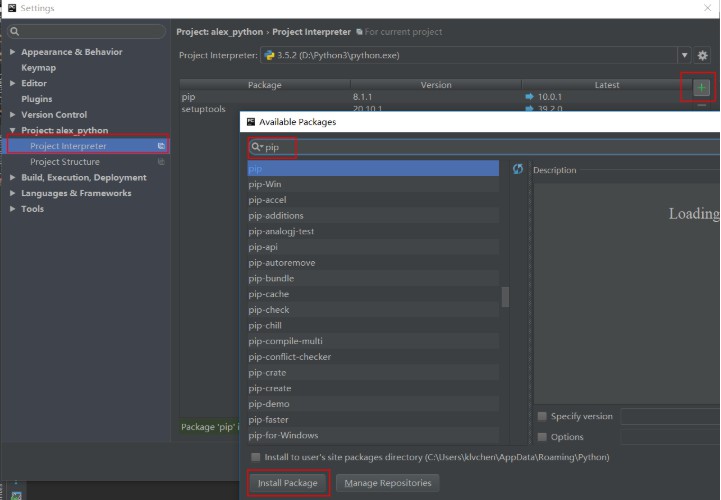
Task: Click the Settings window title icon
Action: [12, 8]
